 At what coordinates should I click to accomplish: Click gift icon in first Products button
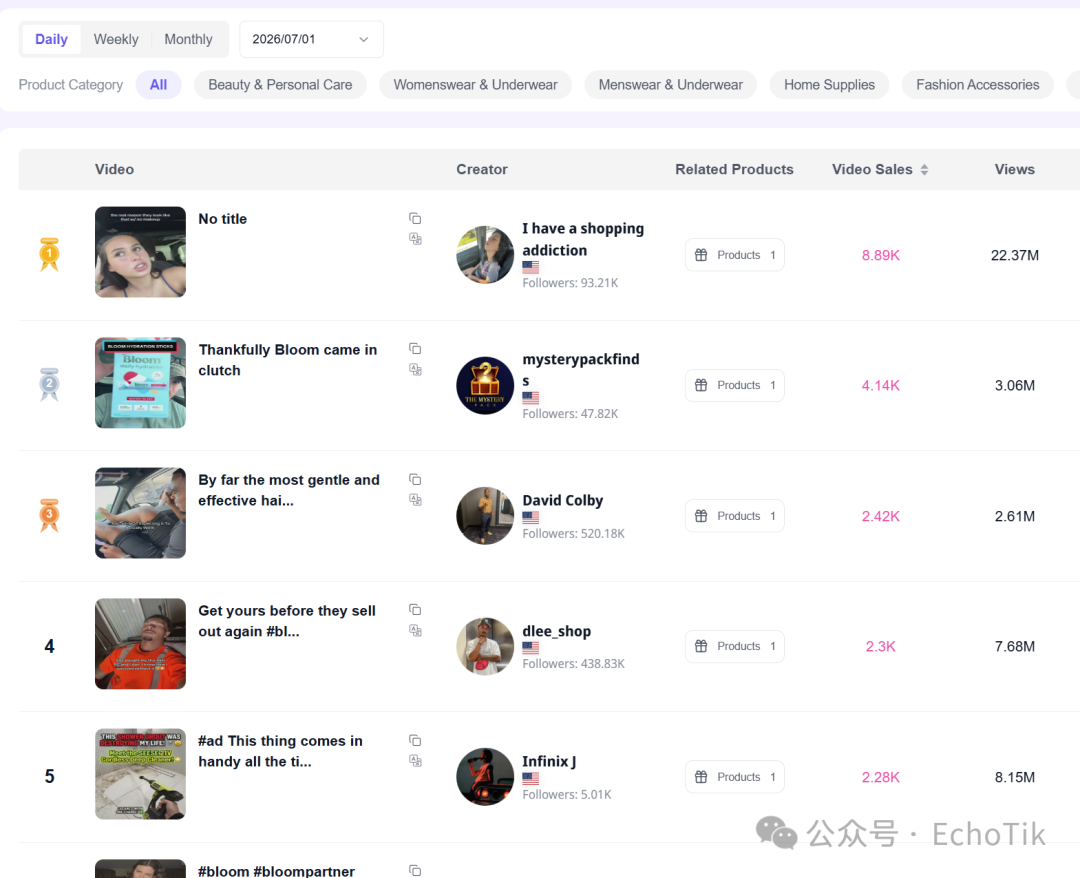(701, 255)
